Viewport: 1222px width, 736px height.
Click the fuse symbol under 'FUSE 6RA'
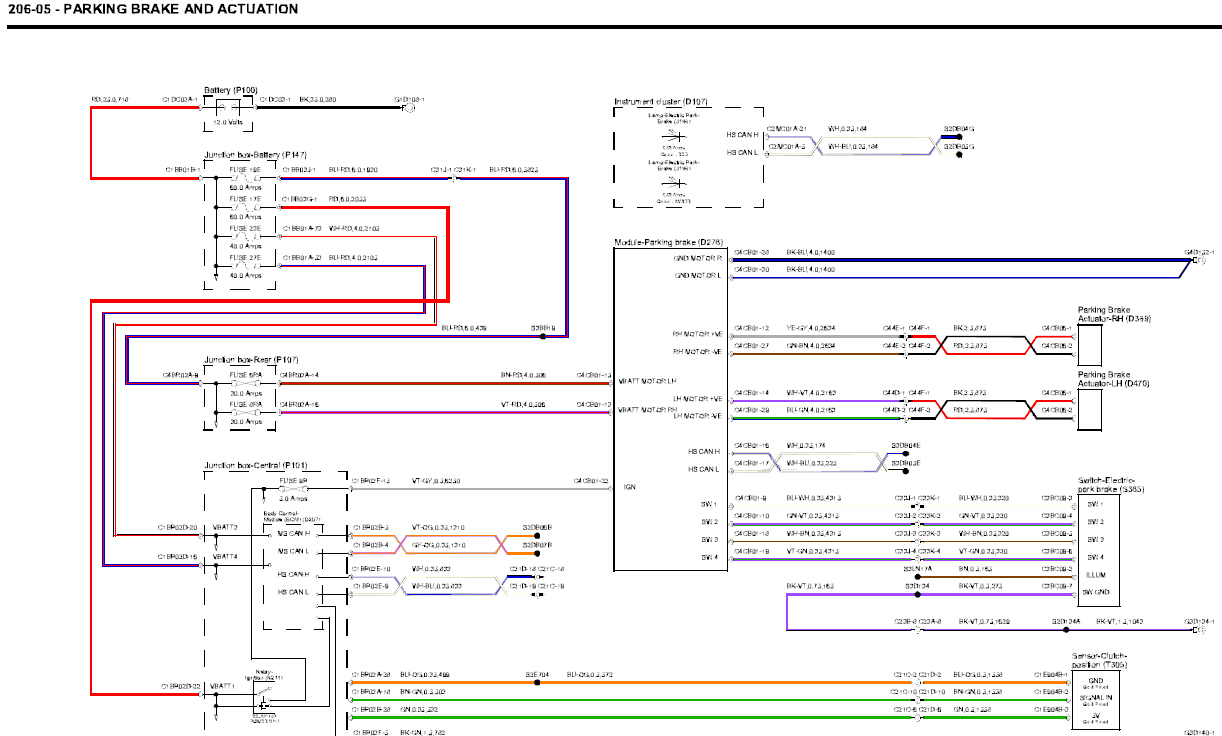(x=246, y=384)
